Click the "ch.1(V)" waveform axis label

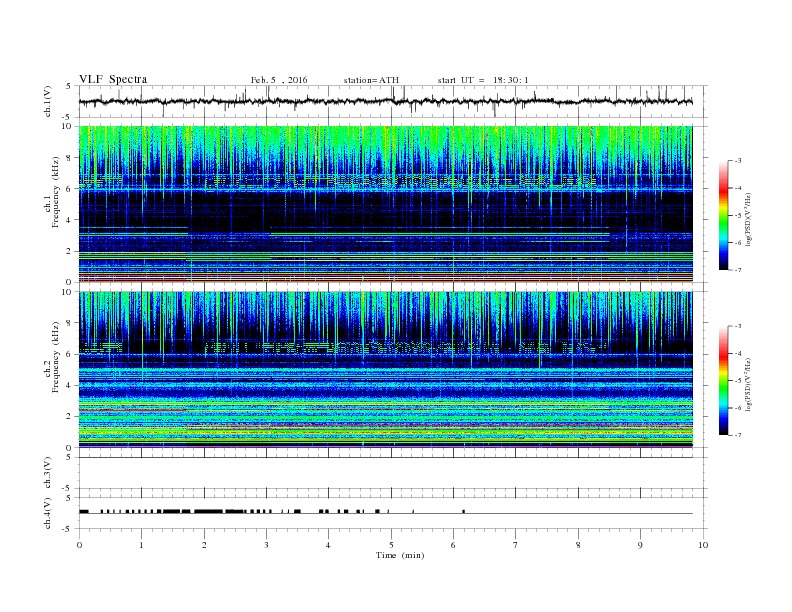point(48,101)
